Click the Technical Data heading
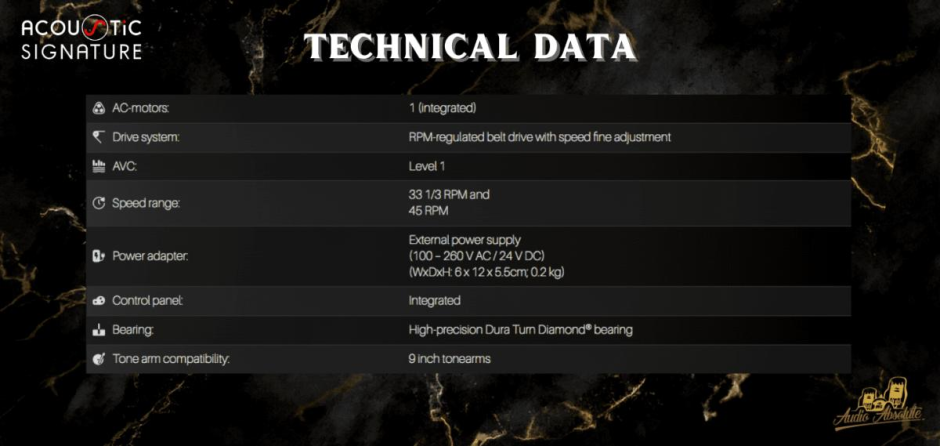This screenshot has width=940, height=446. tap(469, 47)
